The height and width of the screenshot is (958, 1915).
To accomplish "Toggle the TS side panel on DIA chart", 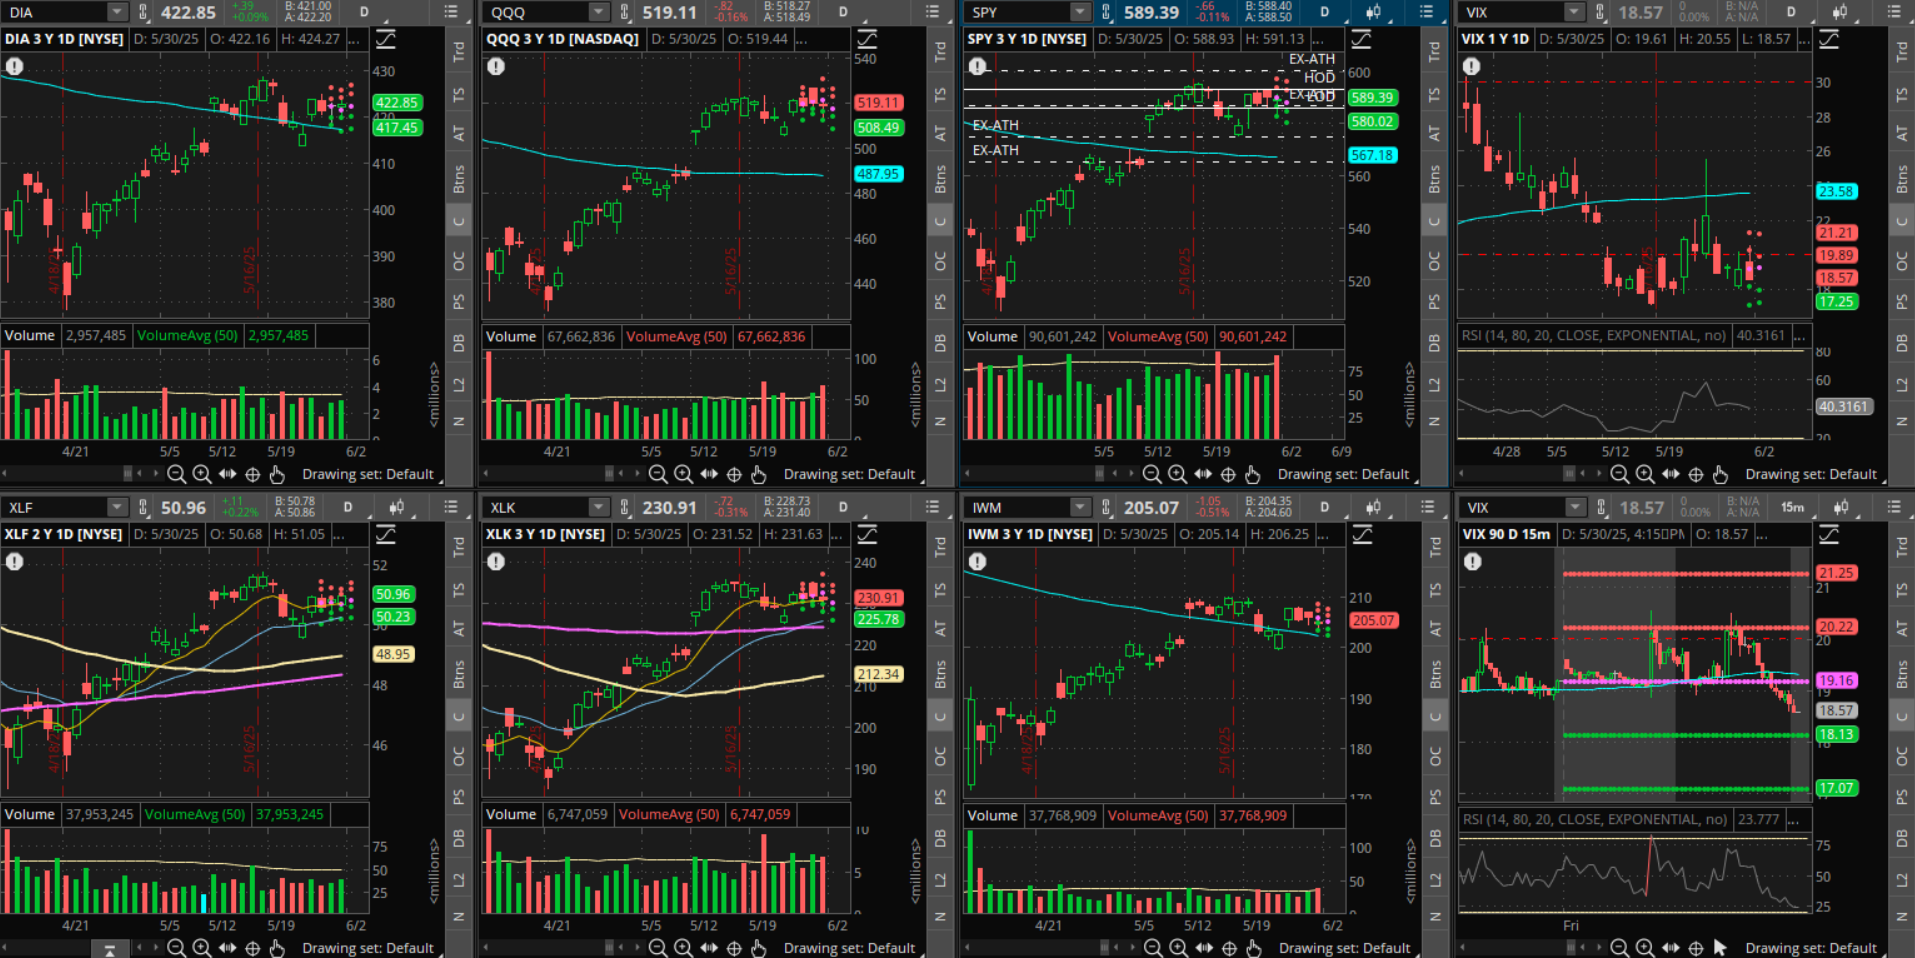I will coord(459,95).
